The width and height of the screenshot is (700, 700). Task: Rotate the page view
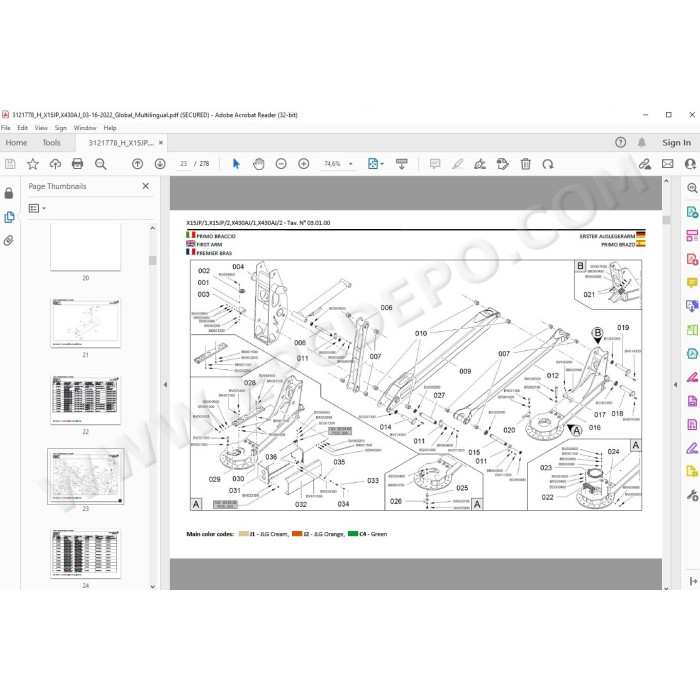[x=548, y=164]
